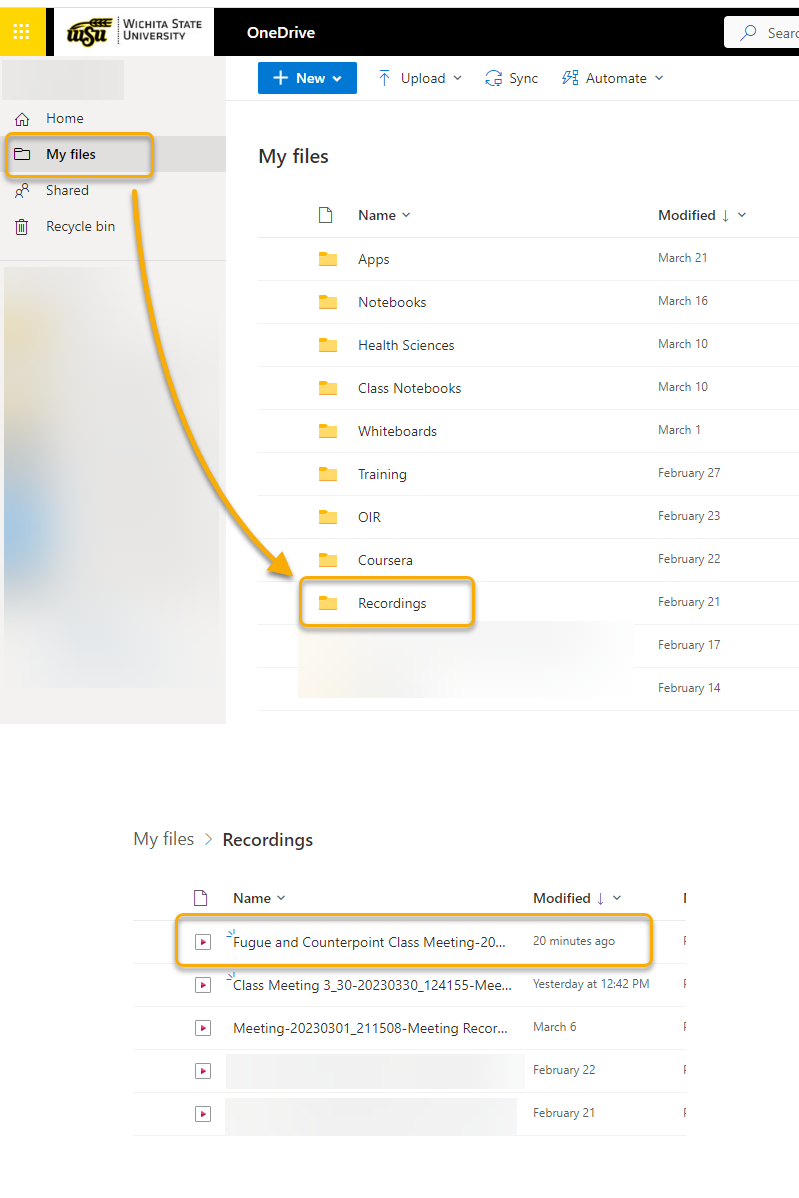The width and height of the screenshot is (799, 1198).
Task: Open Meeting-20230301_211508 recording
Action: pos(370,1028)
